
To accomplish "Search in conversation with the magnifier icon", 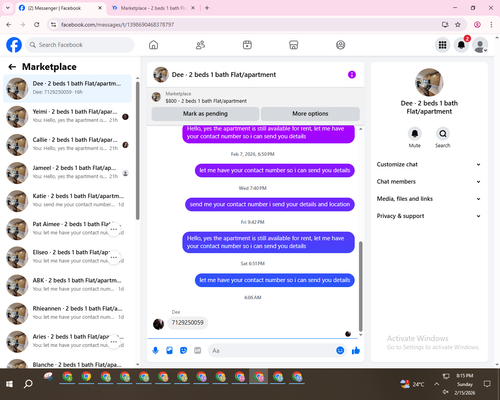I will tap(443, 134).
